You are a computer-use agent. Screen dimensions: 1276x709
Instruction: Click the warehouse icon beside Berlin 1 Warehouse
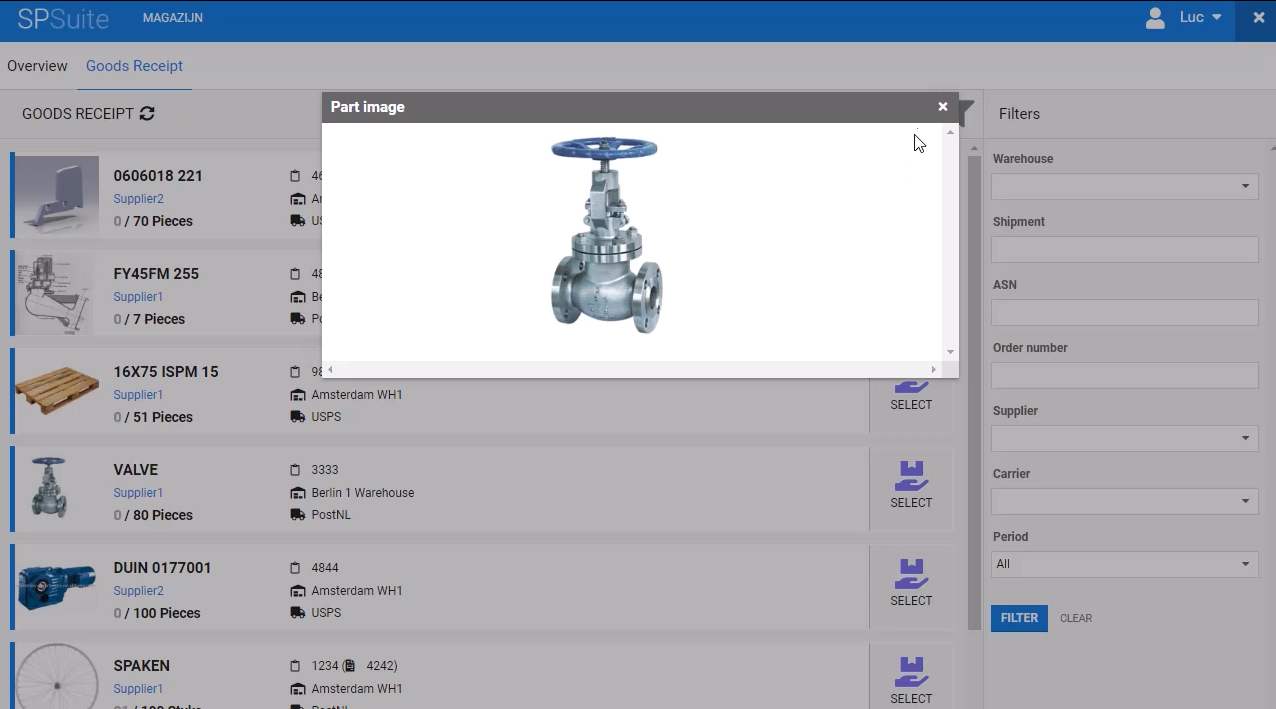[297, 493]
